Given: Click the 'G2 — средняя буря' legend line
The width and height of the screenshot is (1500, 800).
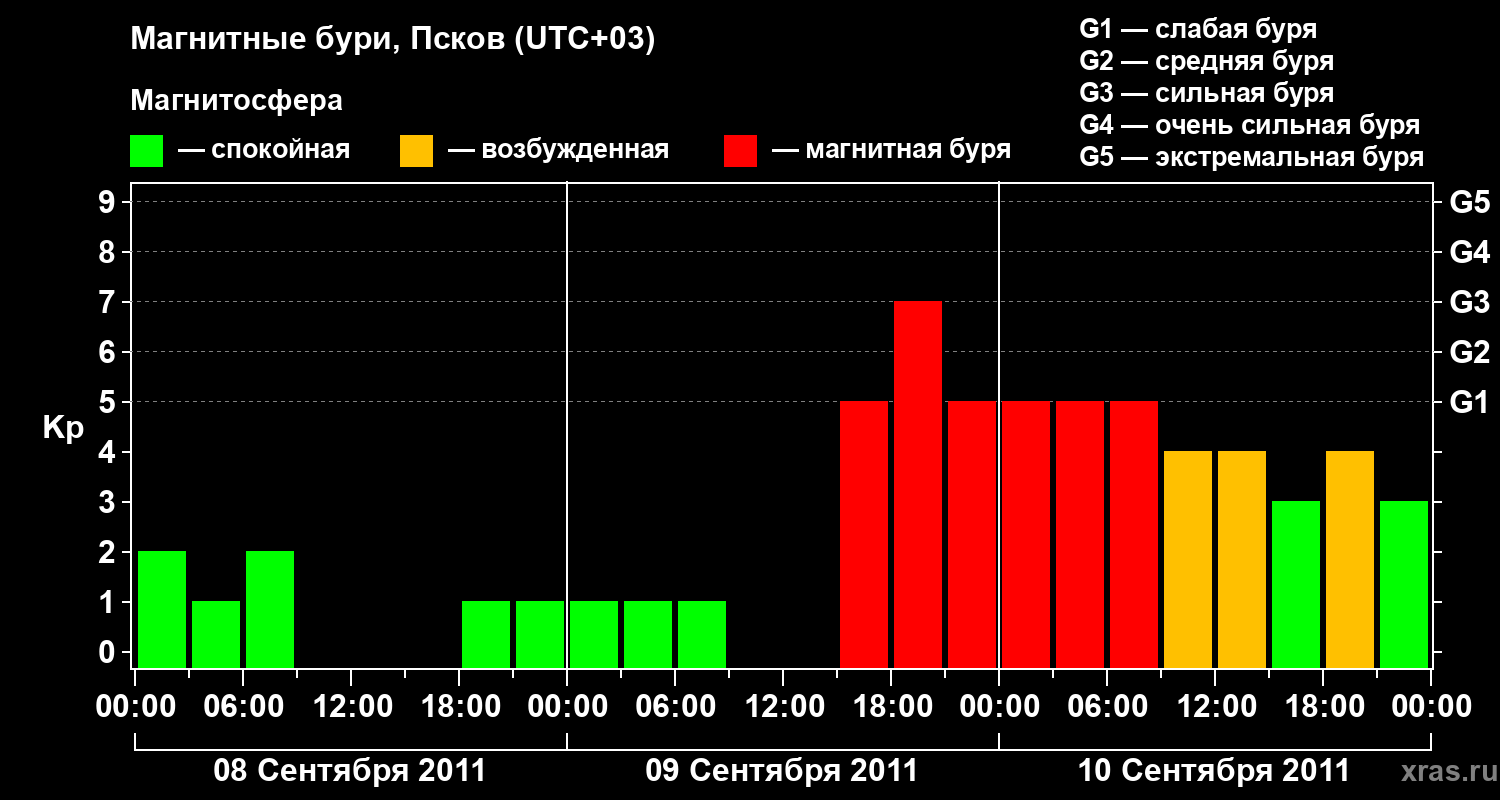Looking at the screenshot, I should point(1207,61).
